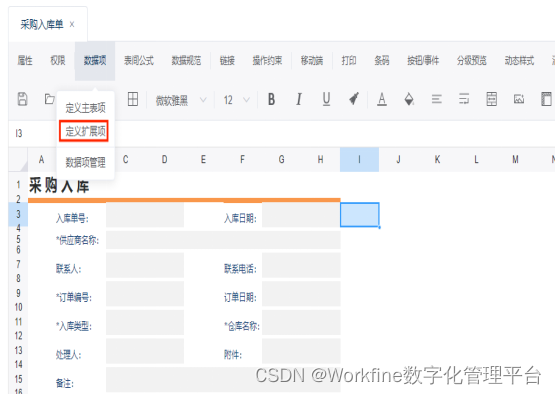The height and width of the screenshot is (394, 556).
Task: Open the folder icon in toolbar
Action: point(49,99)
